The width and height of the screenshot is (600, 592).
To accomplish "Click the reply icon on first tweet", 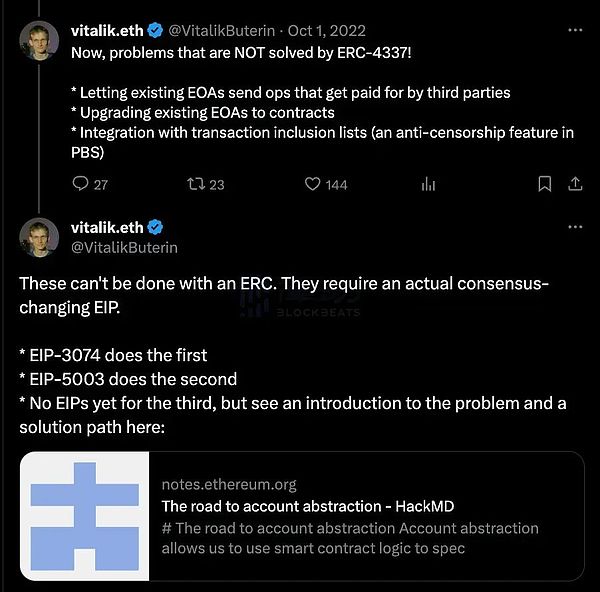I will click(x=81, y=184).
